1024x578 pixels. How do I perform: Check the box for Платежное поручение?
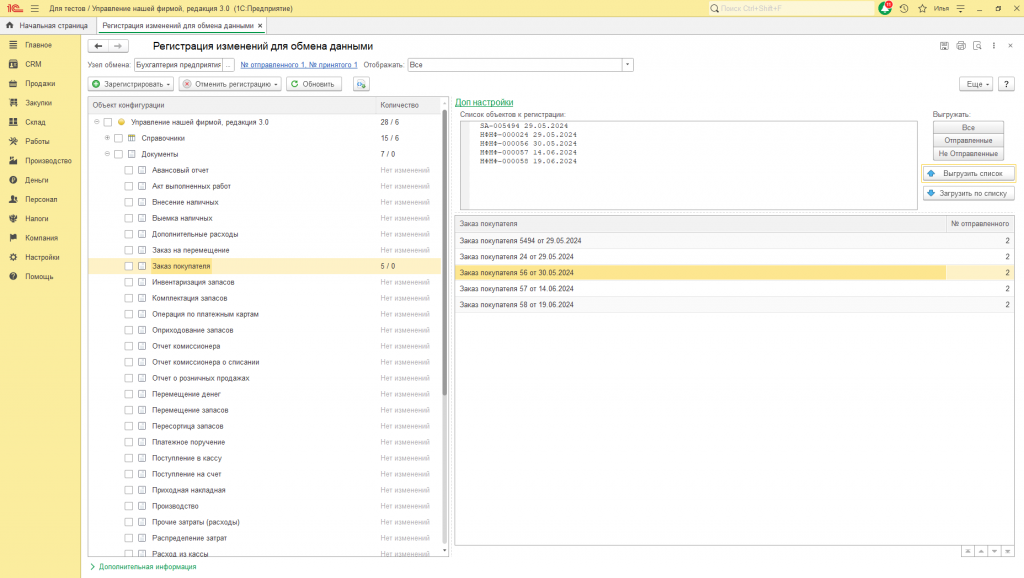(129, 442)
